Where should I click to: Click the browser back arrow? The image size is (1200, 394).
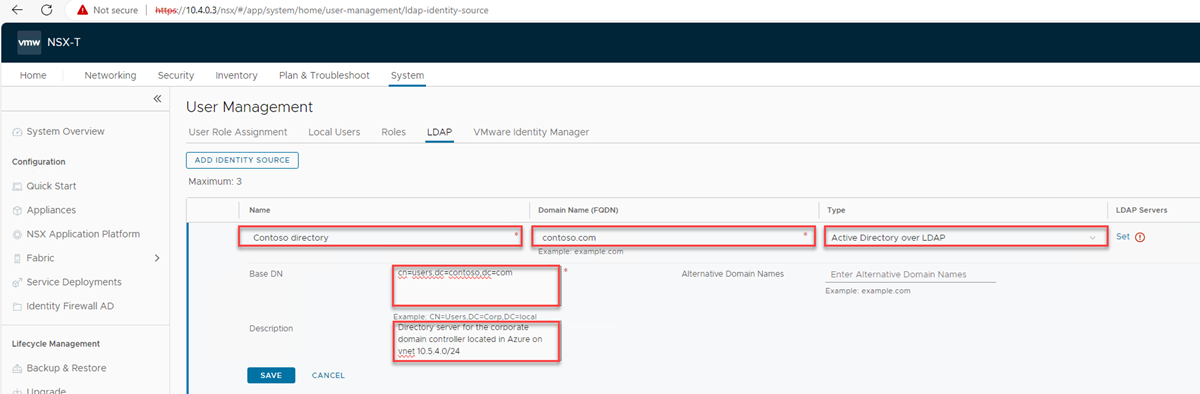tap(16, 9)
